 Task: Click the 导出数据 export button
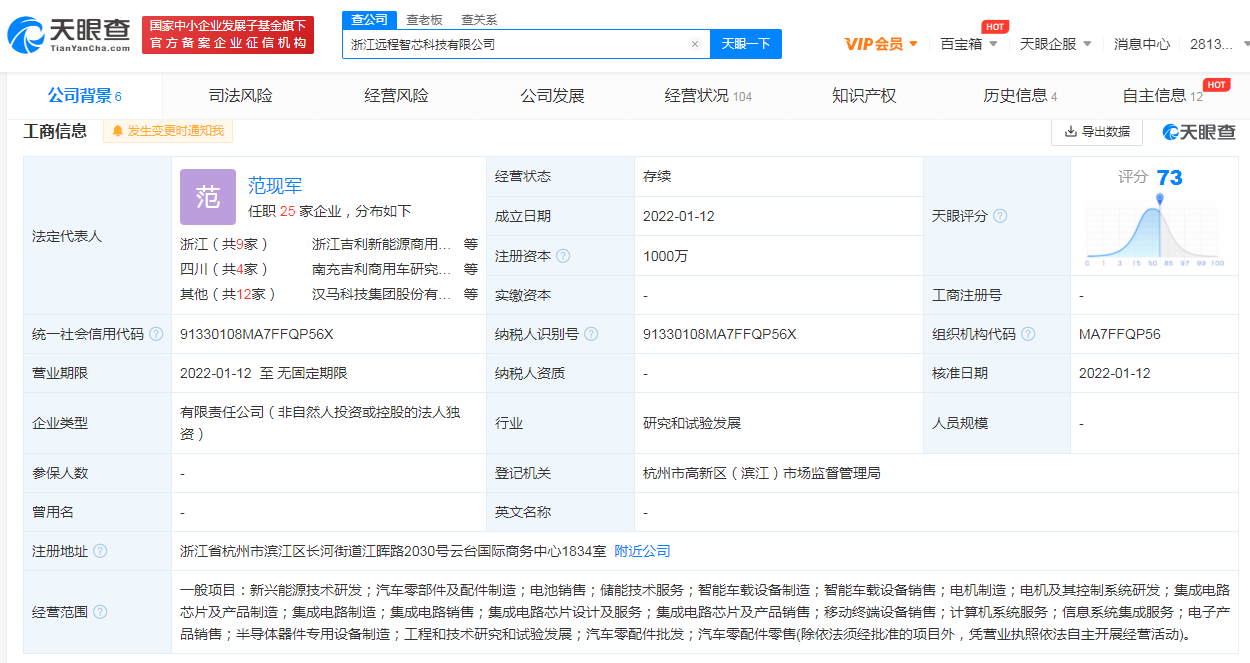[1097, 131]
